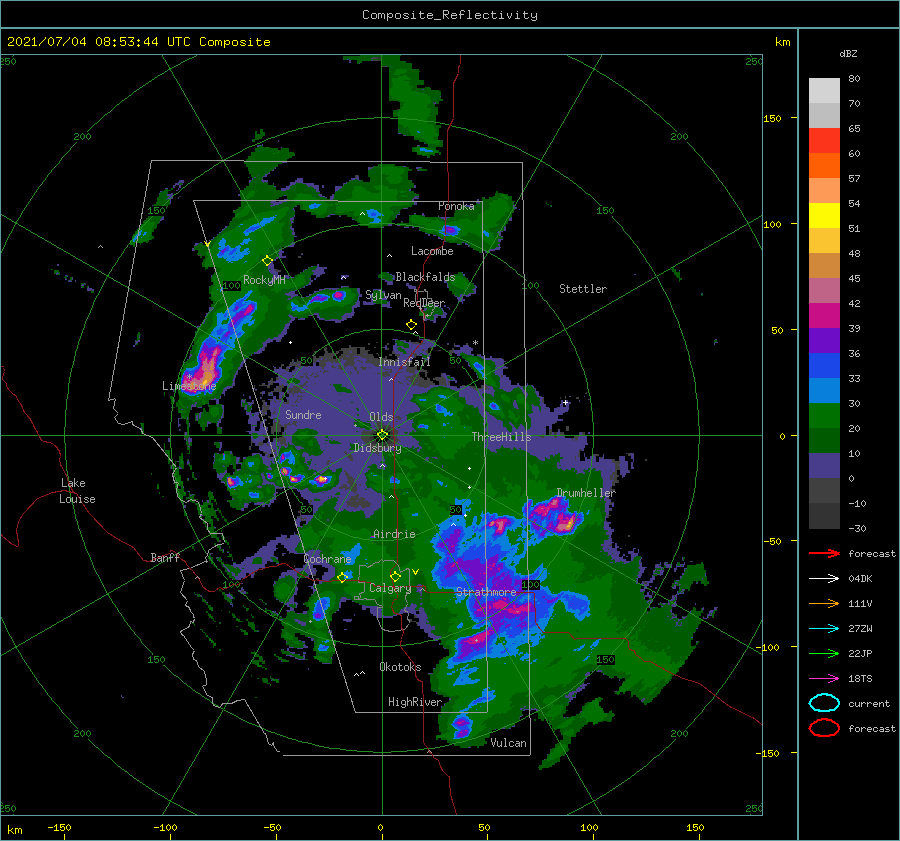Click the Blackfalds city label
The image size is (900, 841).
pyautogui.click(x=425, y=277)
